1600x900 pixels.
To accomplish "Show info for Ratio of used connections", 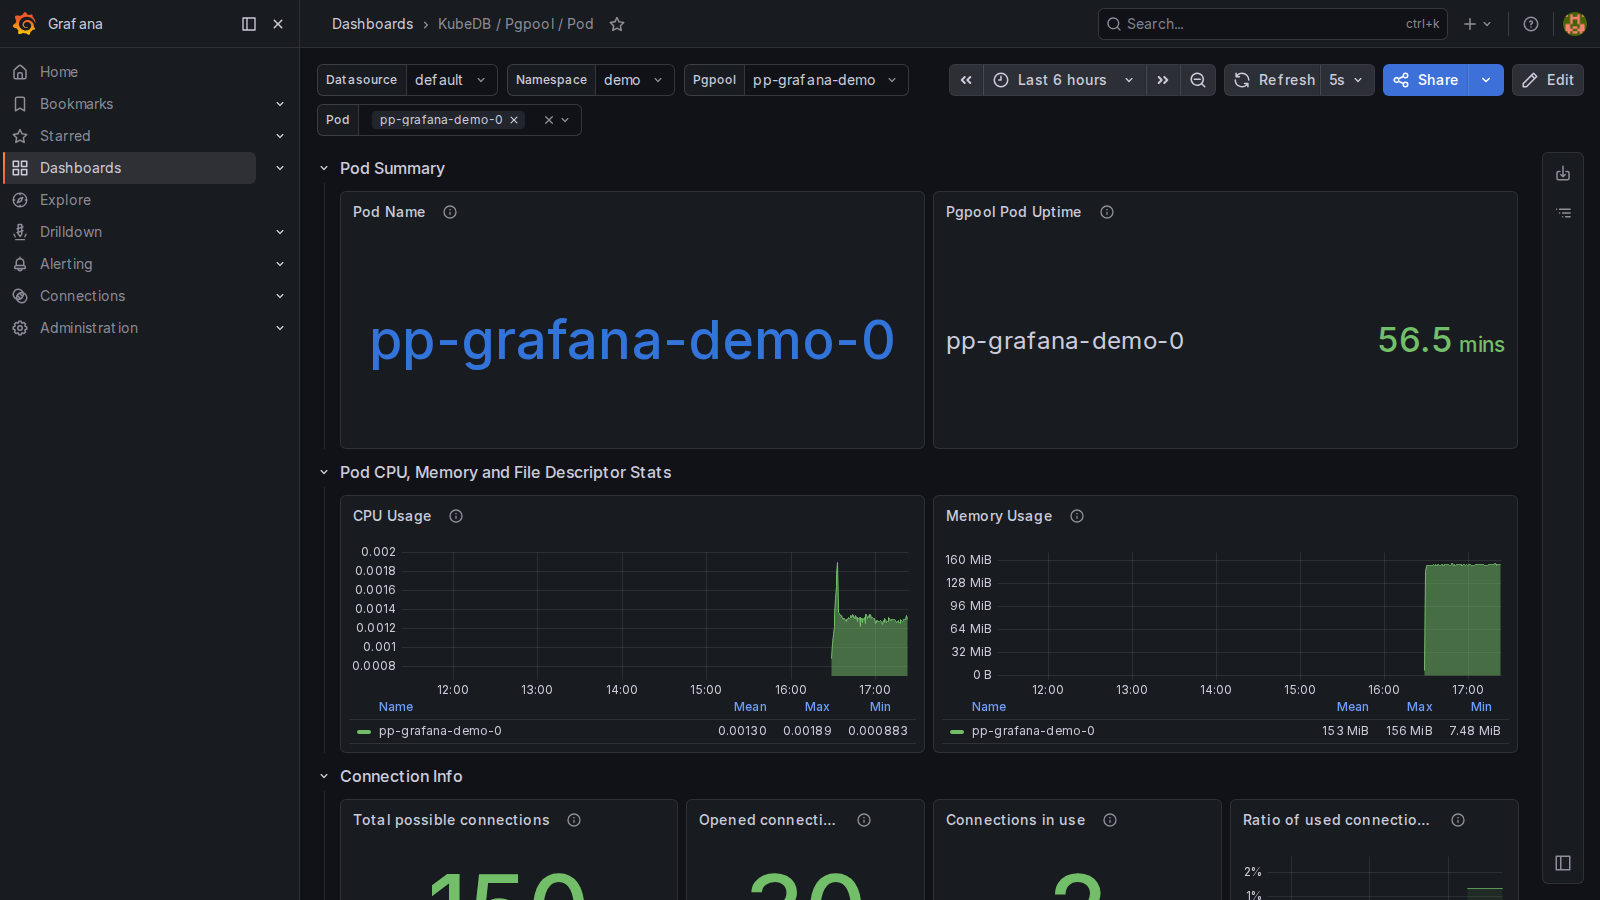I will coord(1458,820).
